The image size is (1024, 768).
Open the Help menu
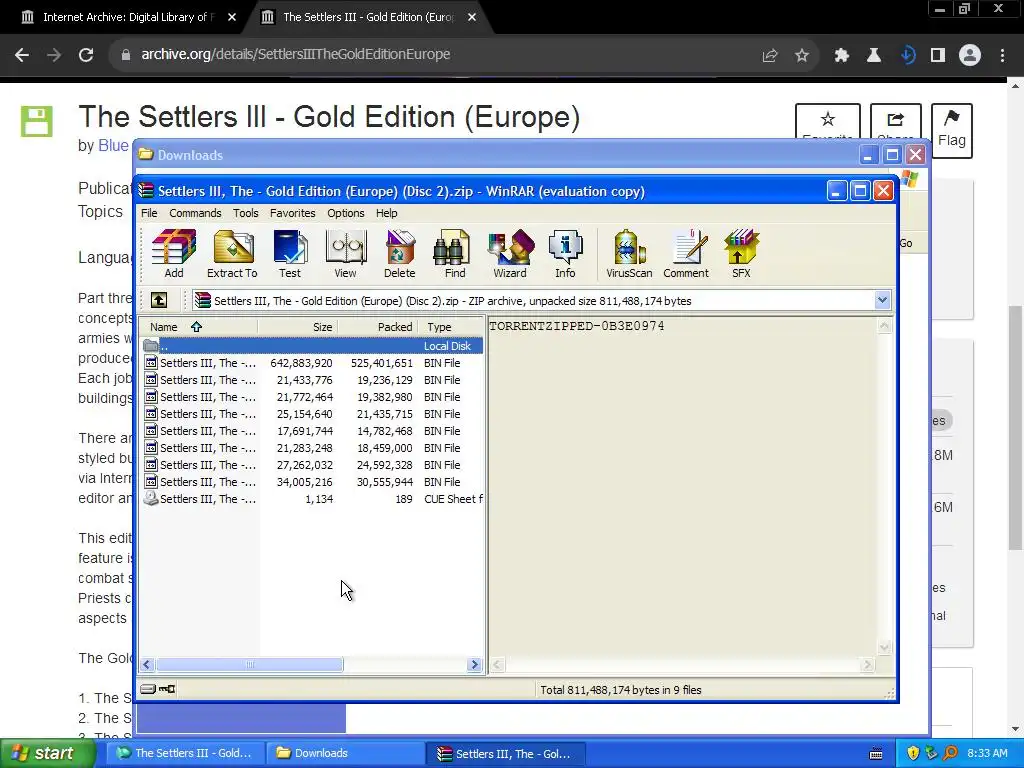pyautogui.click(x=386, y=213)
